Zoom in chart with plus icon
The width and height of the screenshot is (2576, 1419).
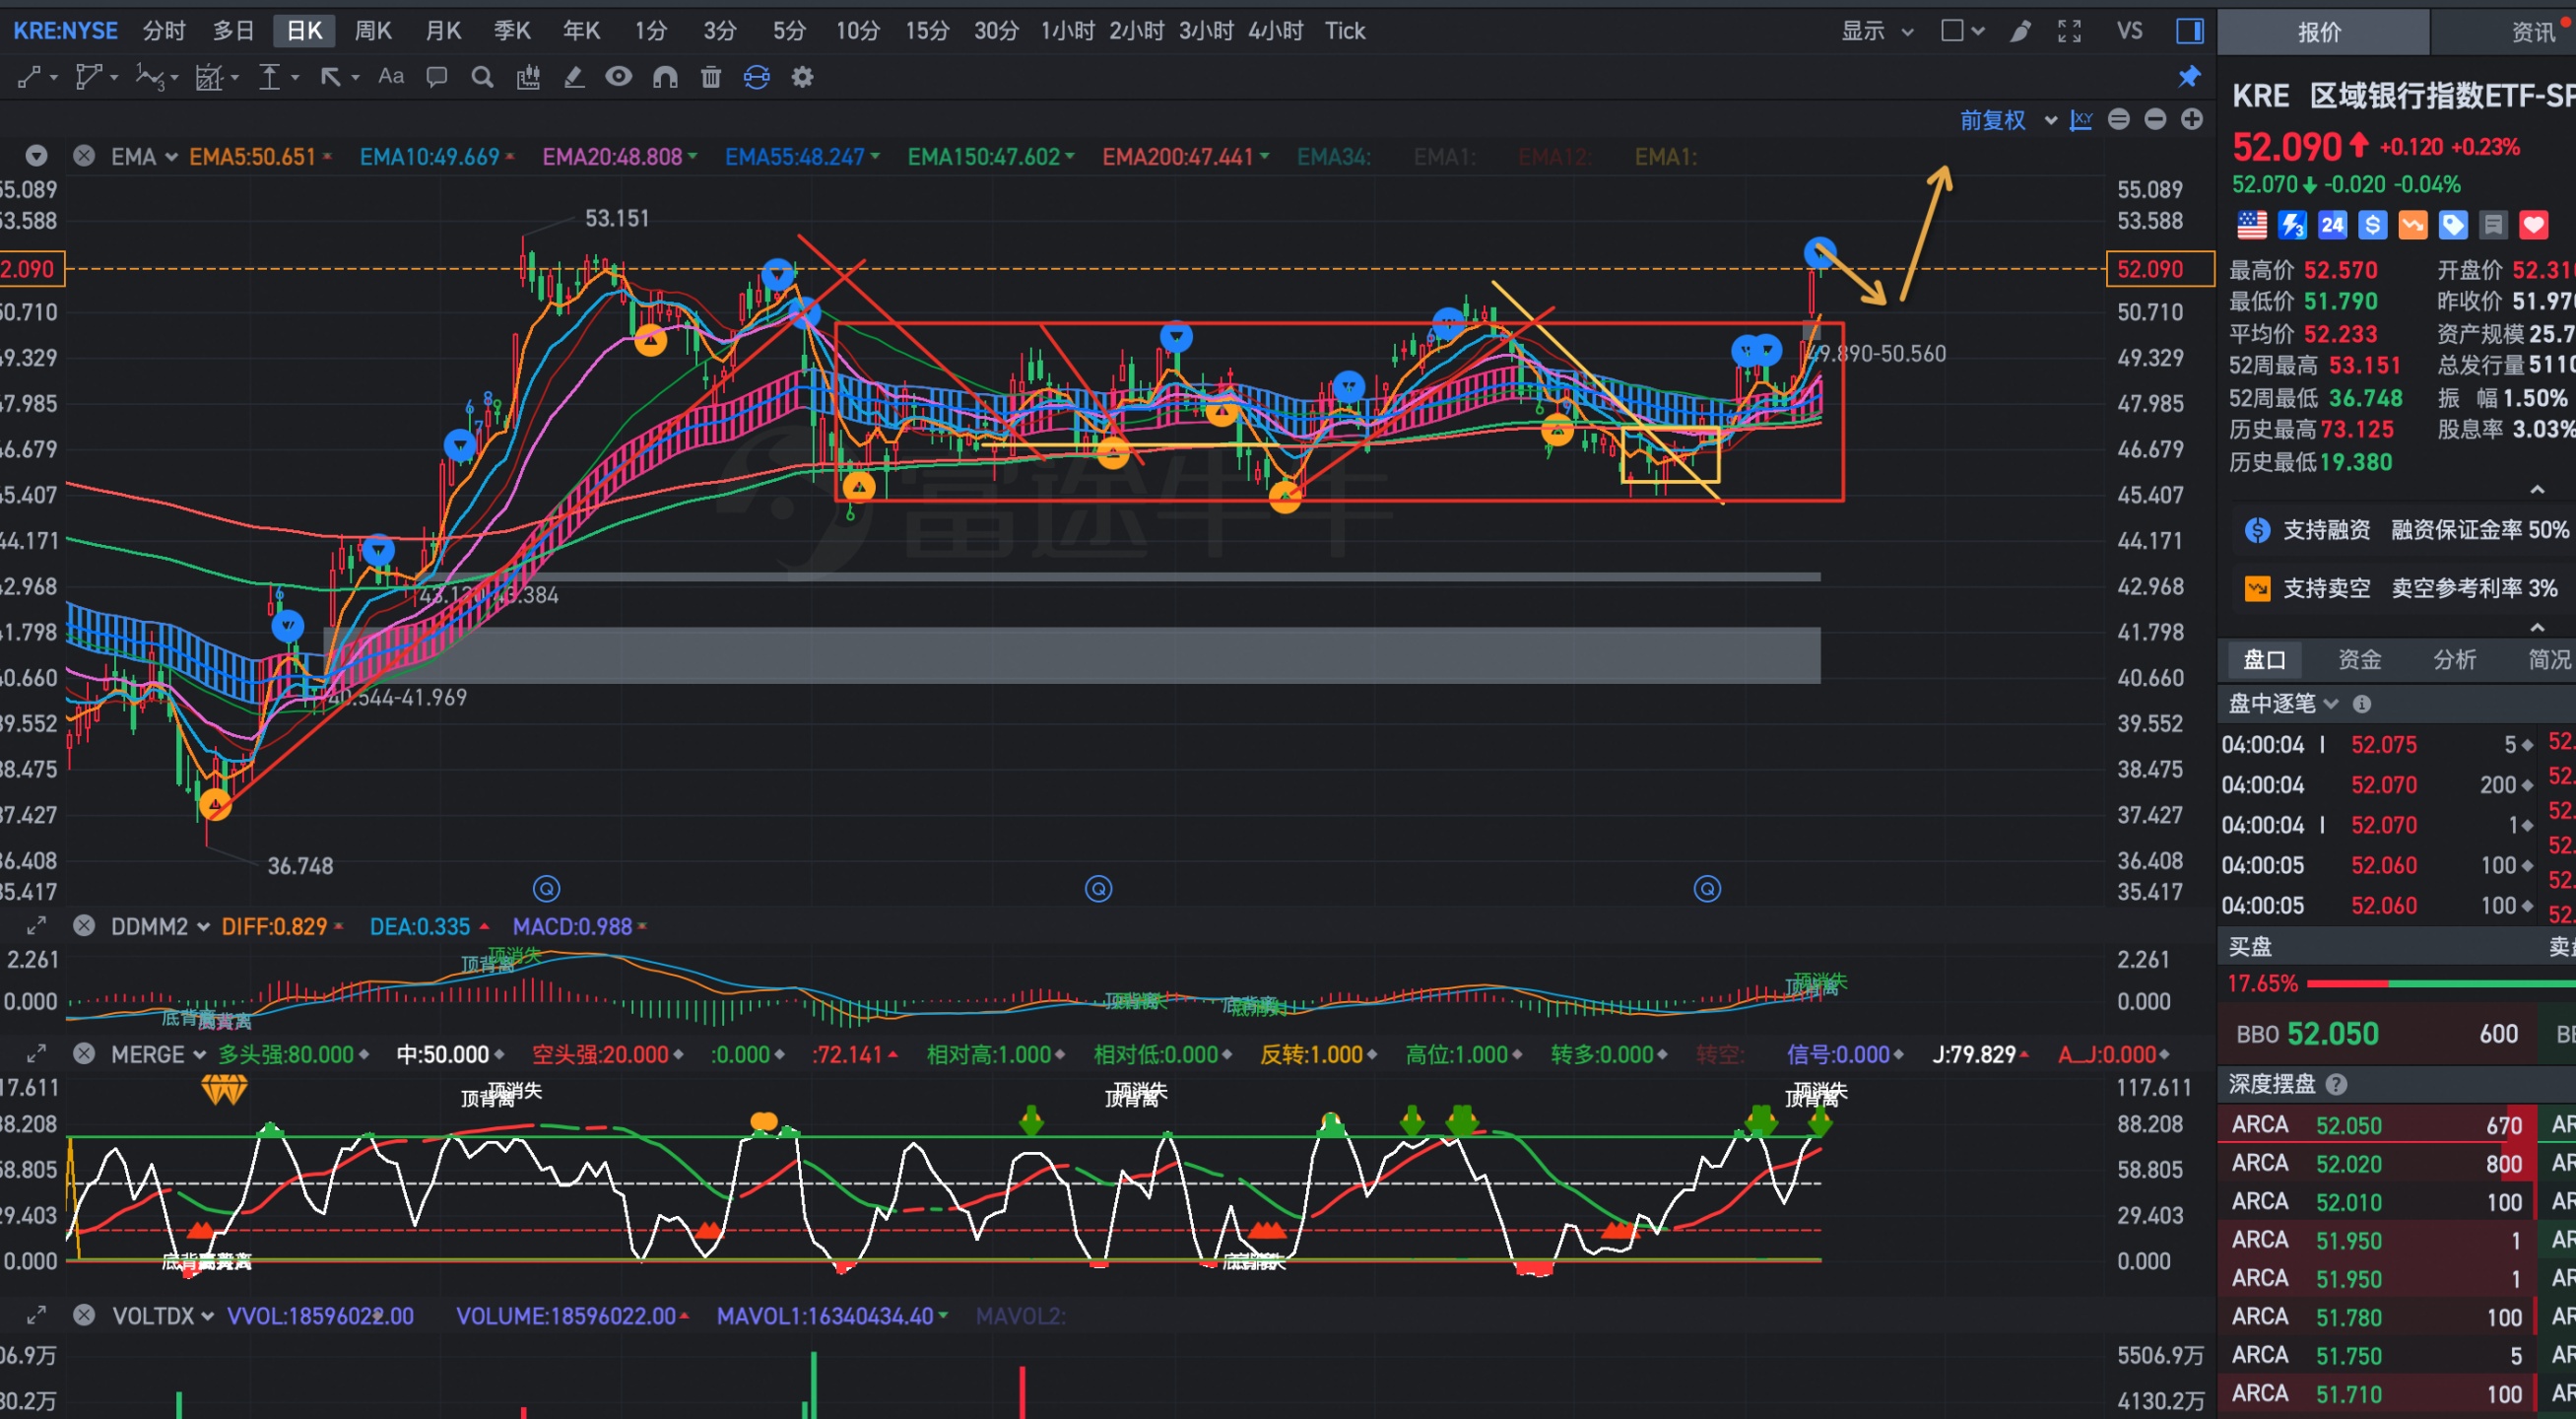[x=2192, y=120]
